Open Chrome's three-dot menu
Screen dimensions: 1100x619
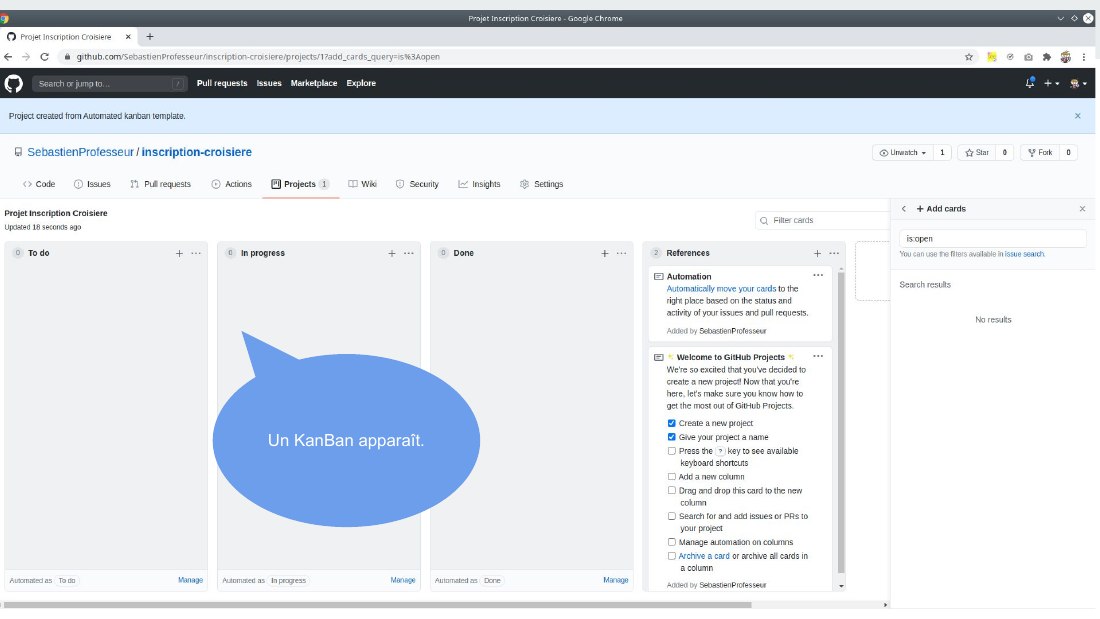click(x=1084, y=57)
